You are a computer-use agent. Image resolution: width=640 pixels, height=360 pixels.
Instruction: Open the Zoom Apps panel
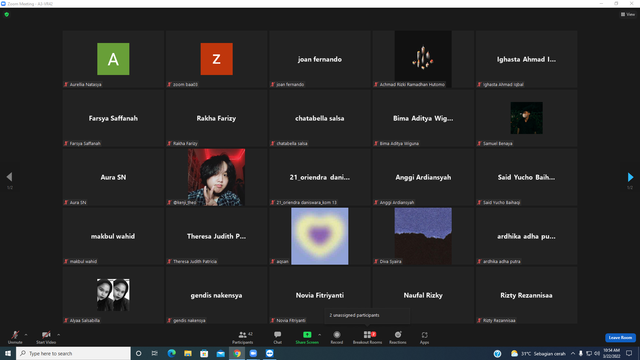[424, 337]
